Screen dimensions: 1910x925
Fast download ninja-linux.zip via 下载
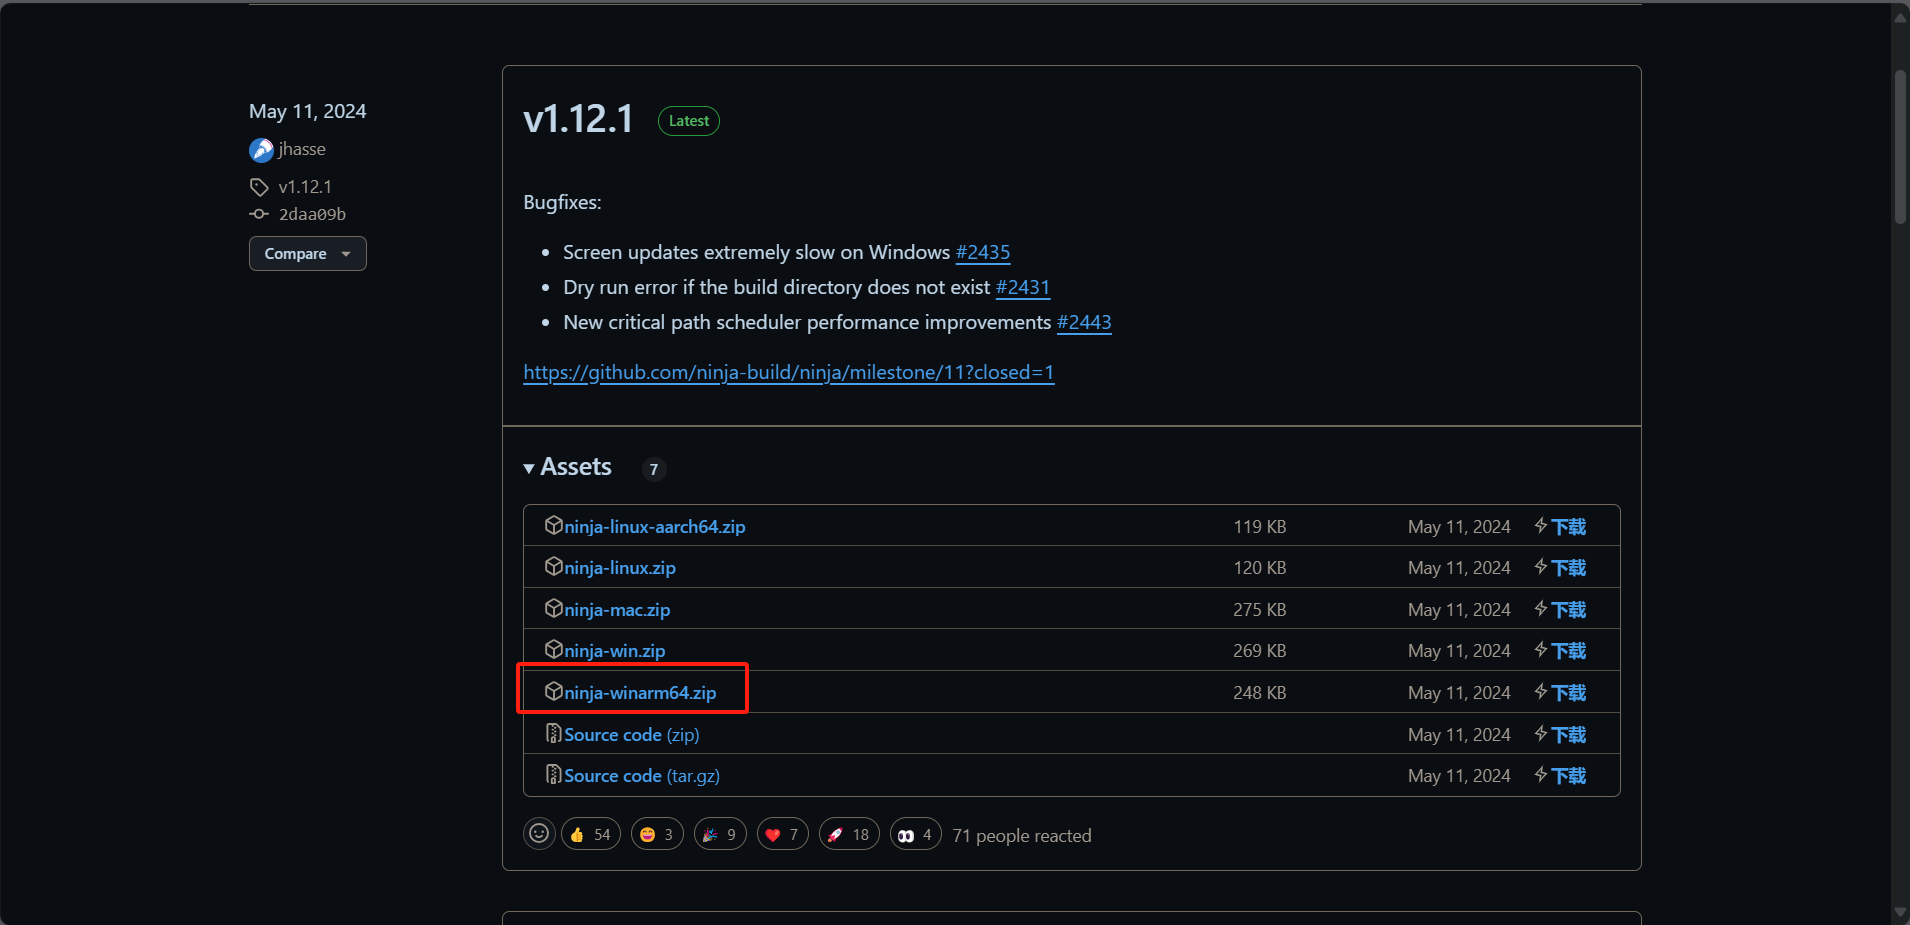(1561, 568)
